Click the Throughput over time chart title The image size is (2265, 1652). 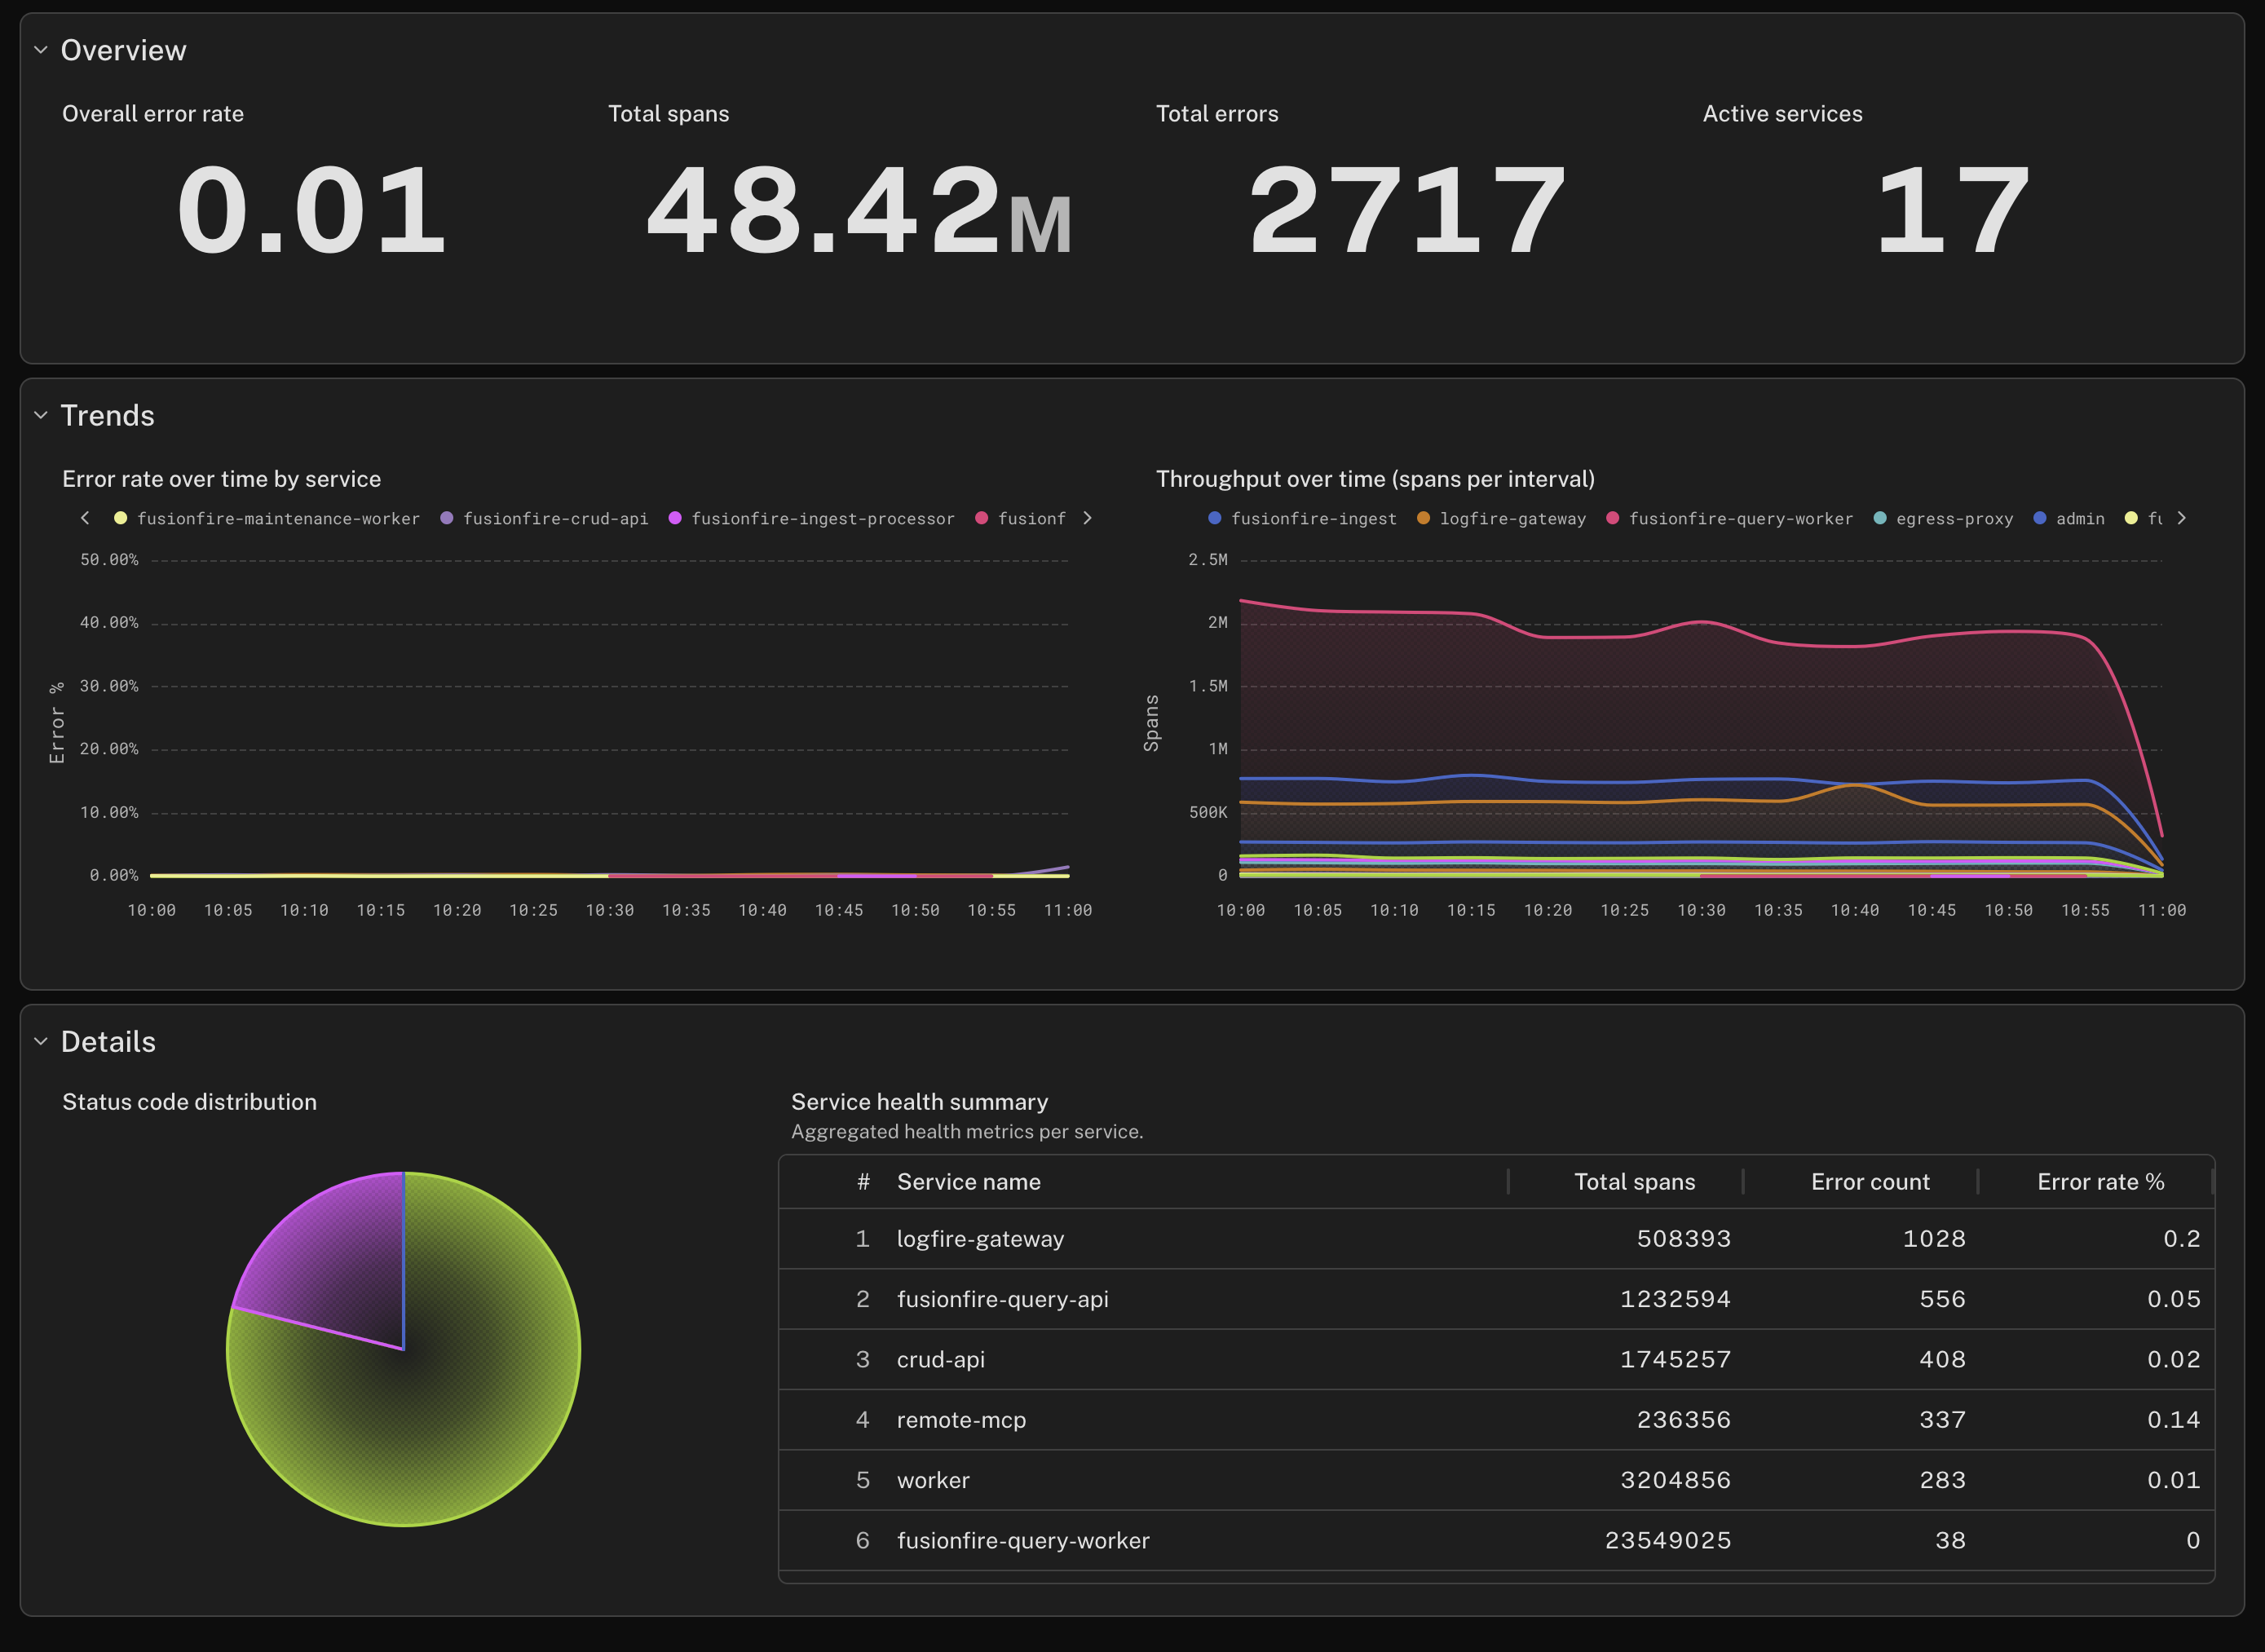[1375, 479]
